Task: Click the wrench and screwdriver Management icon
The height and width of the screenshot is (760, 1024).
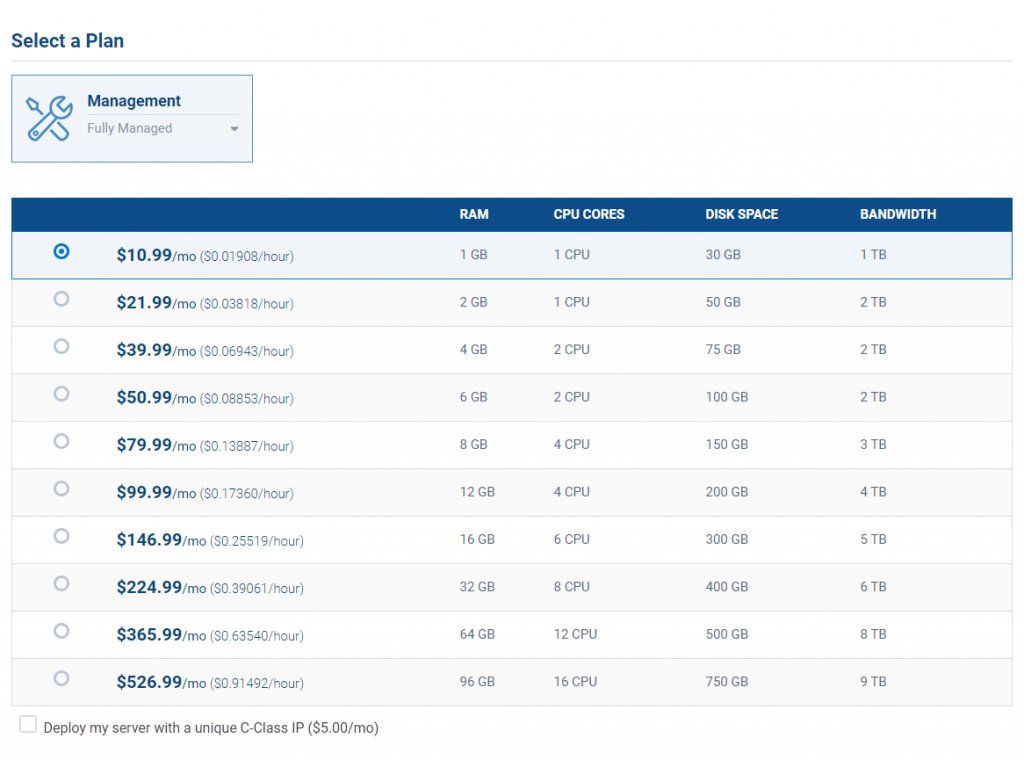Action: click(49, 118)
